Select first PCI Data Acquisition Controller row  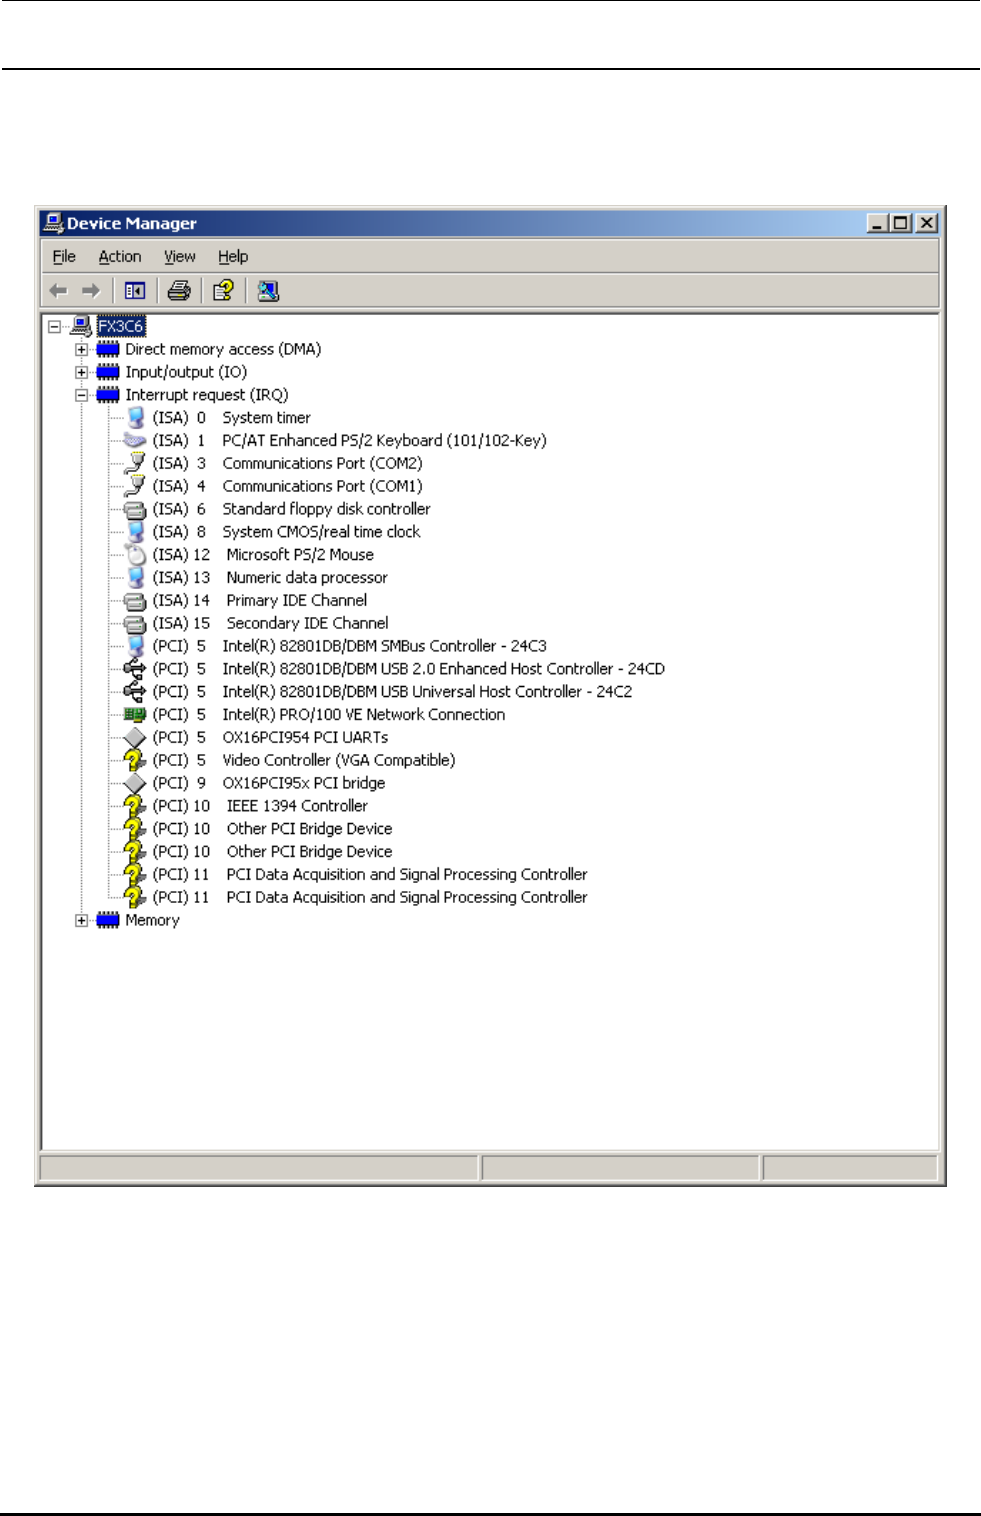370,875
